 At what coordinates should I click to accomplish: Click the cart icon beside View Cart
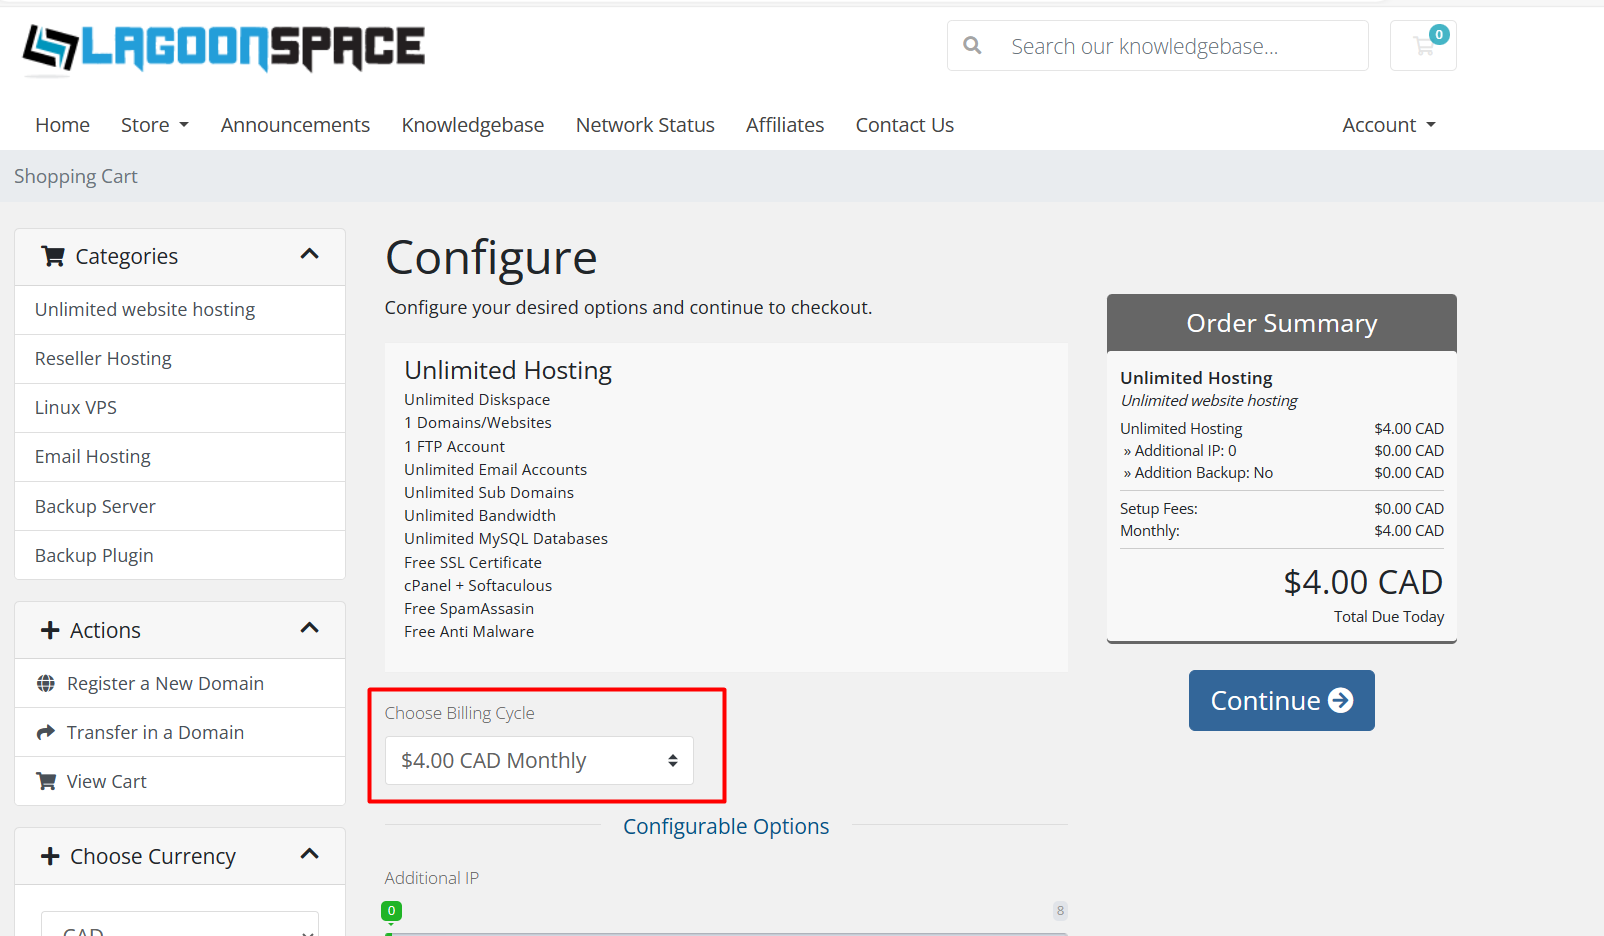coord(46,782)
